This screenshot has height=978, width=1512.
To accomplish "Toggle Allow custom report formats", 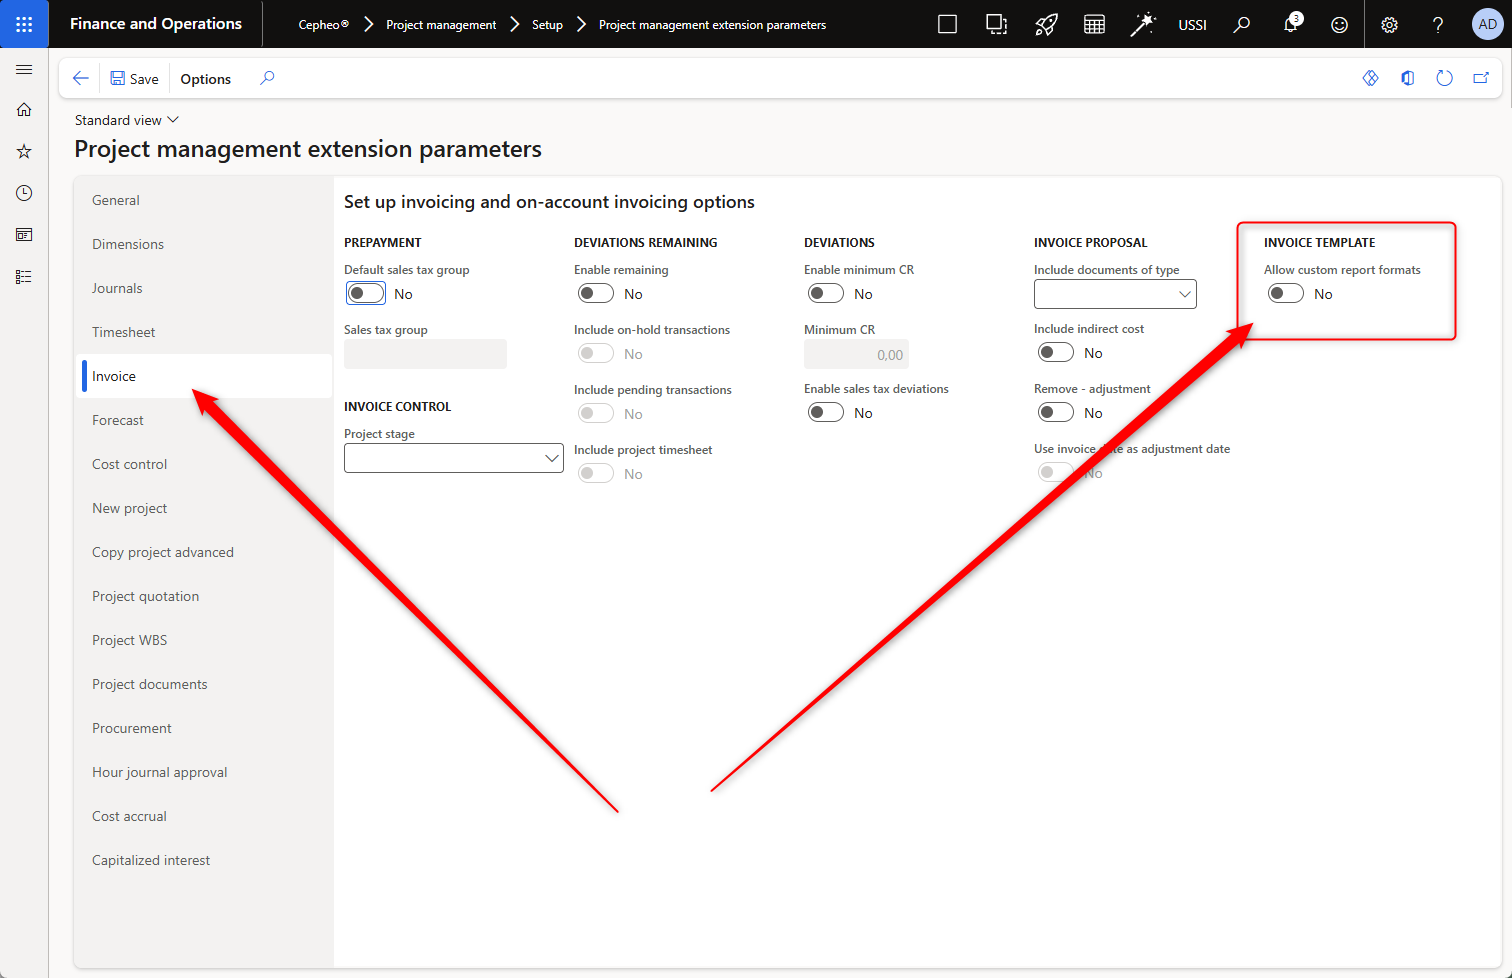I will (1285, 293).
